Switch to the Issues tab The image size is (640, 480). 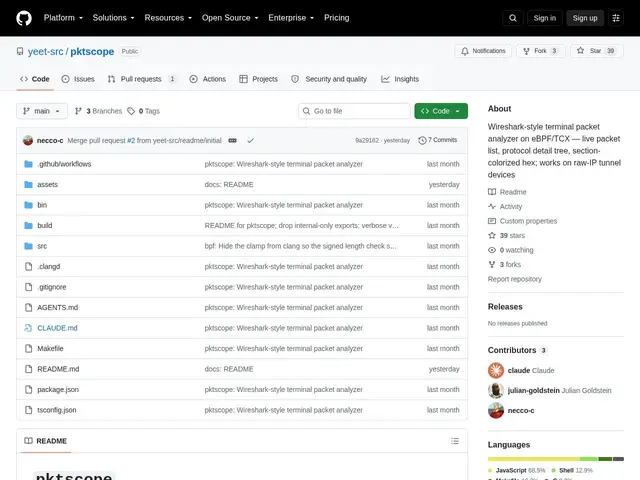78,79
